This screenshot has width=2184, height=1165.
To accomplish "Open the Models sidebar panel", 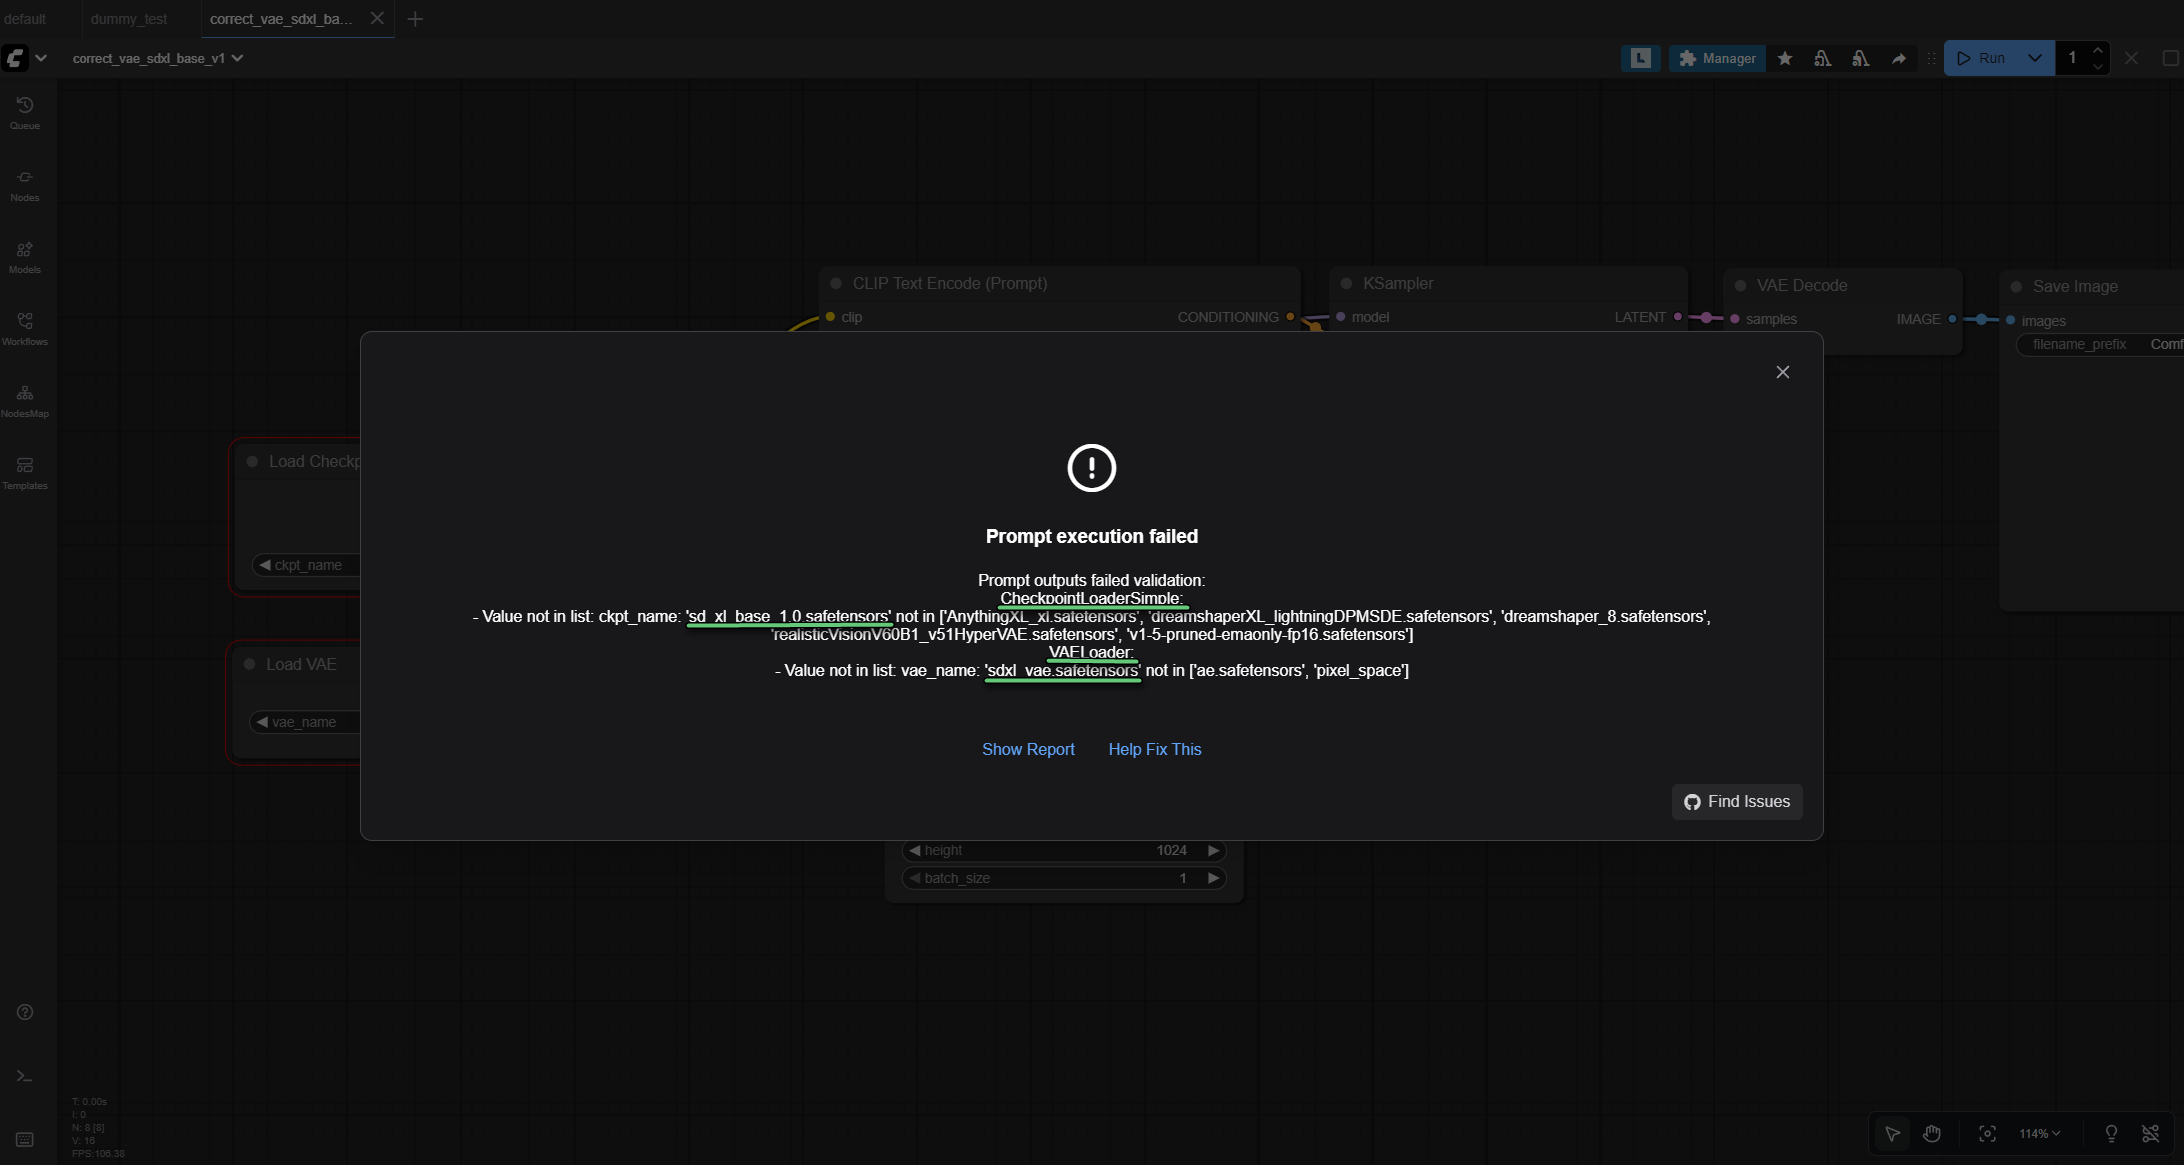I will [x=24, y=255].
